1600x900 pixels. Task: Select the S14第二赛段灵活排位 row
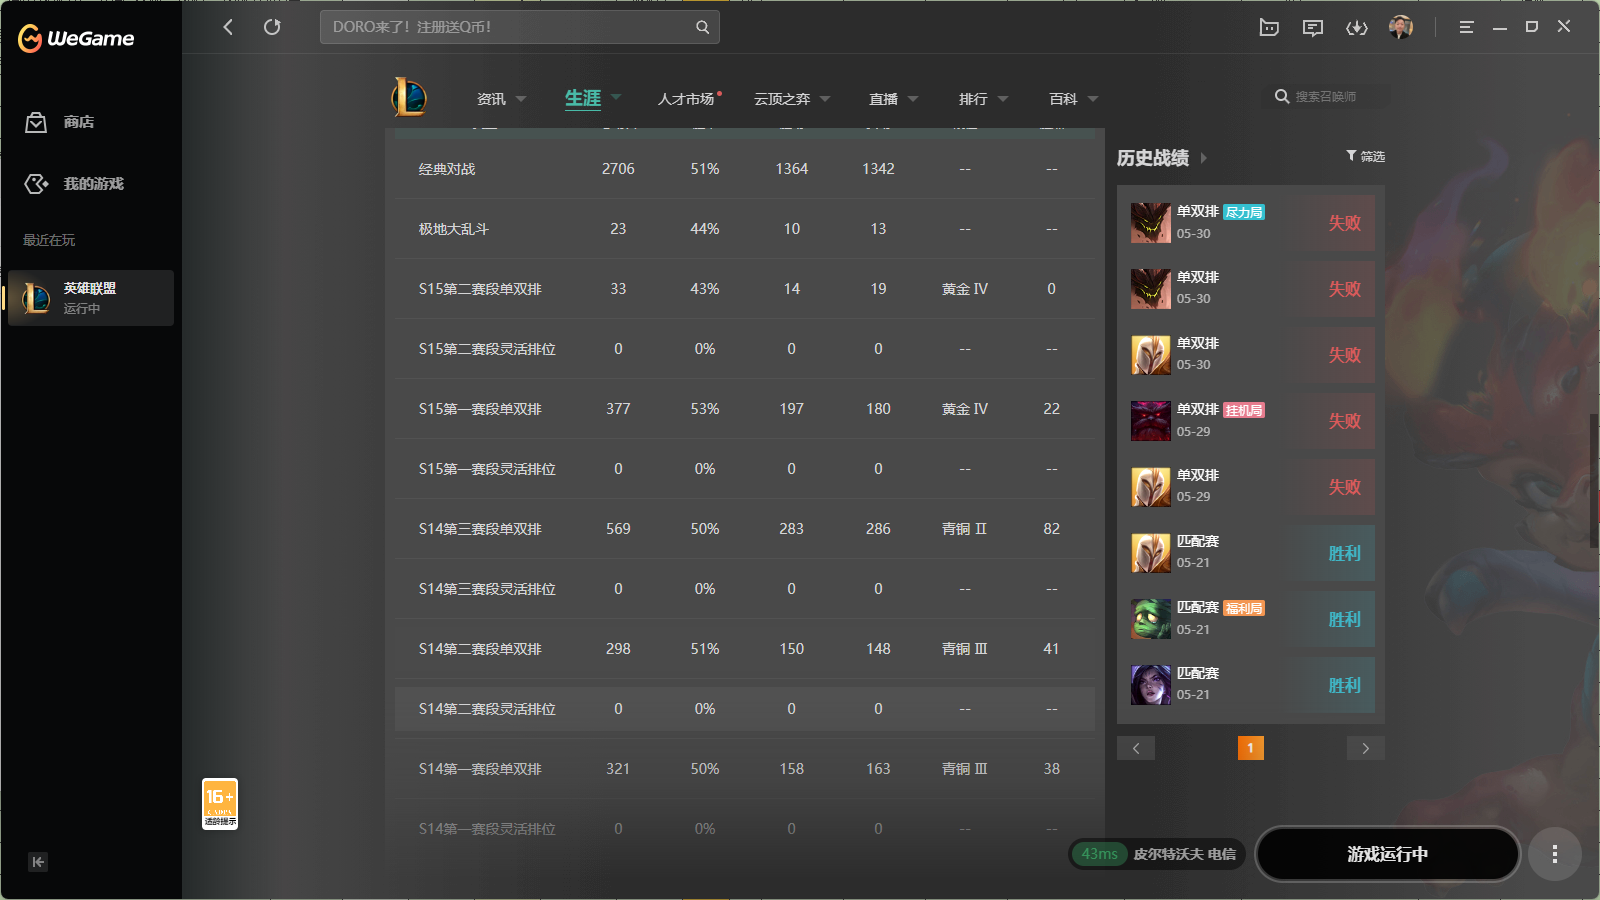pos(745,709)
